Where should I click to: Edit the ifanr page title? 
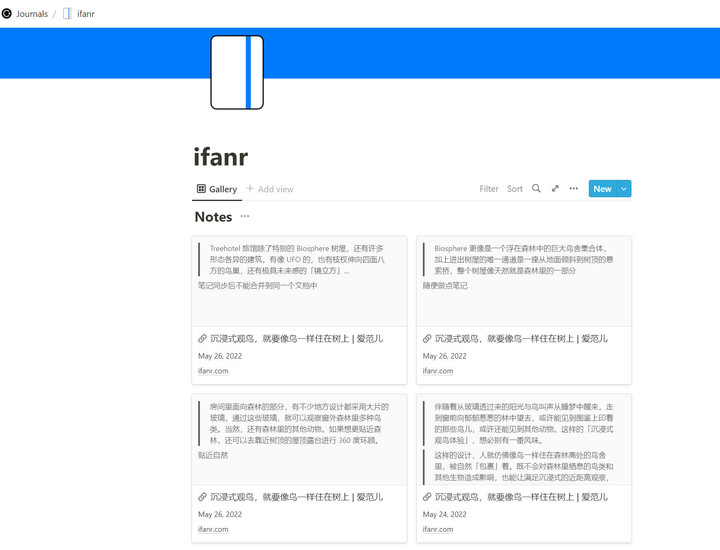(221, 157)
